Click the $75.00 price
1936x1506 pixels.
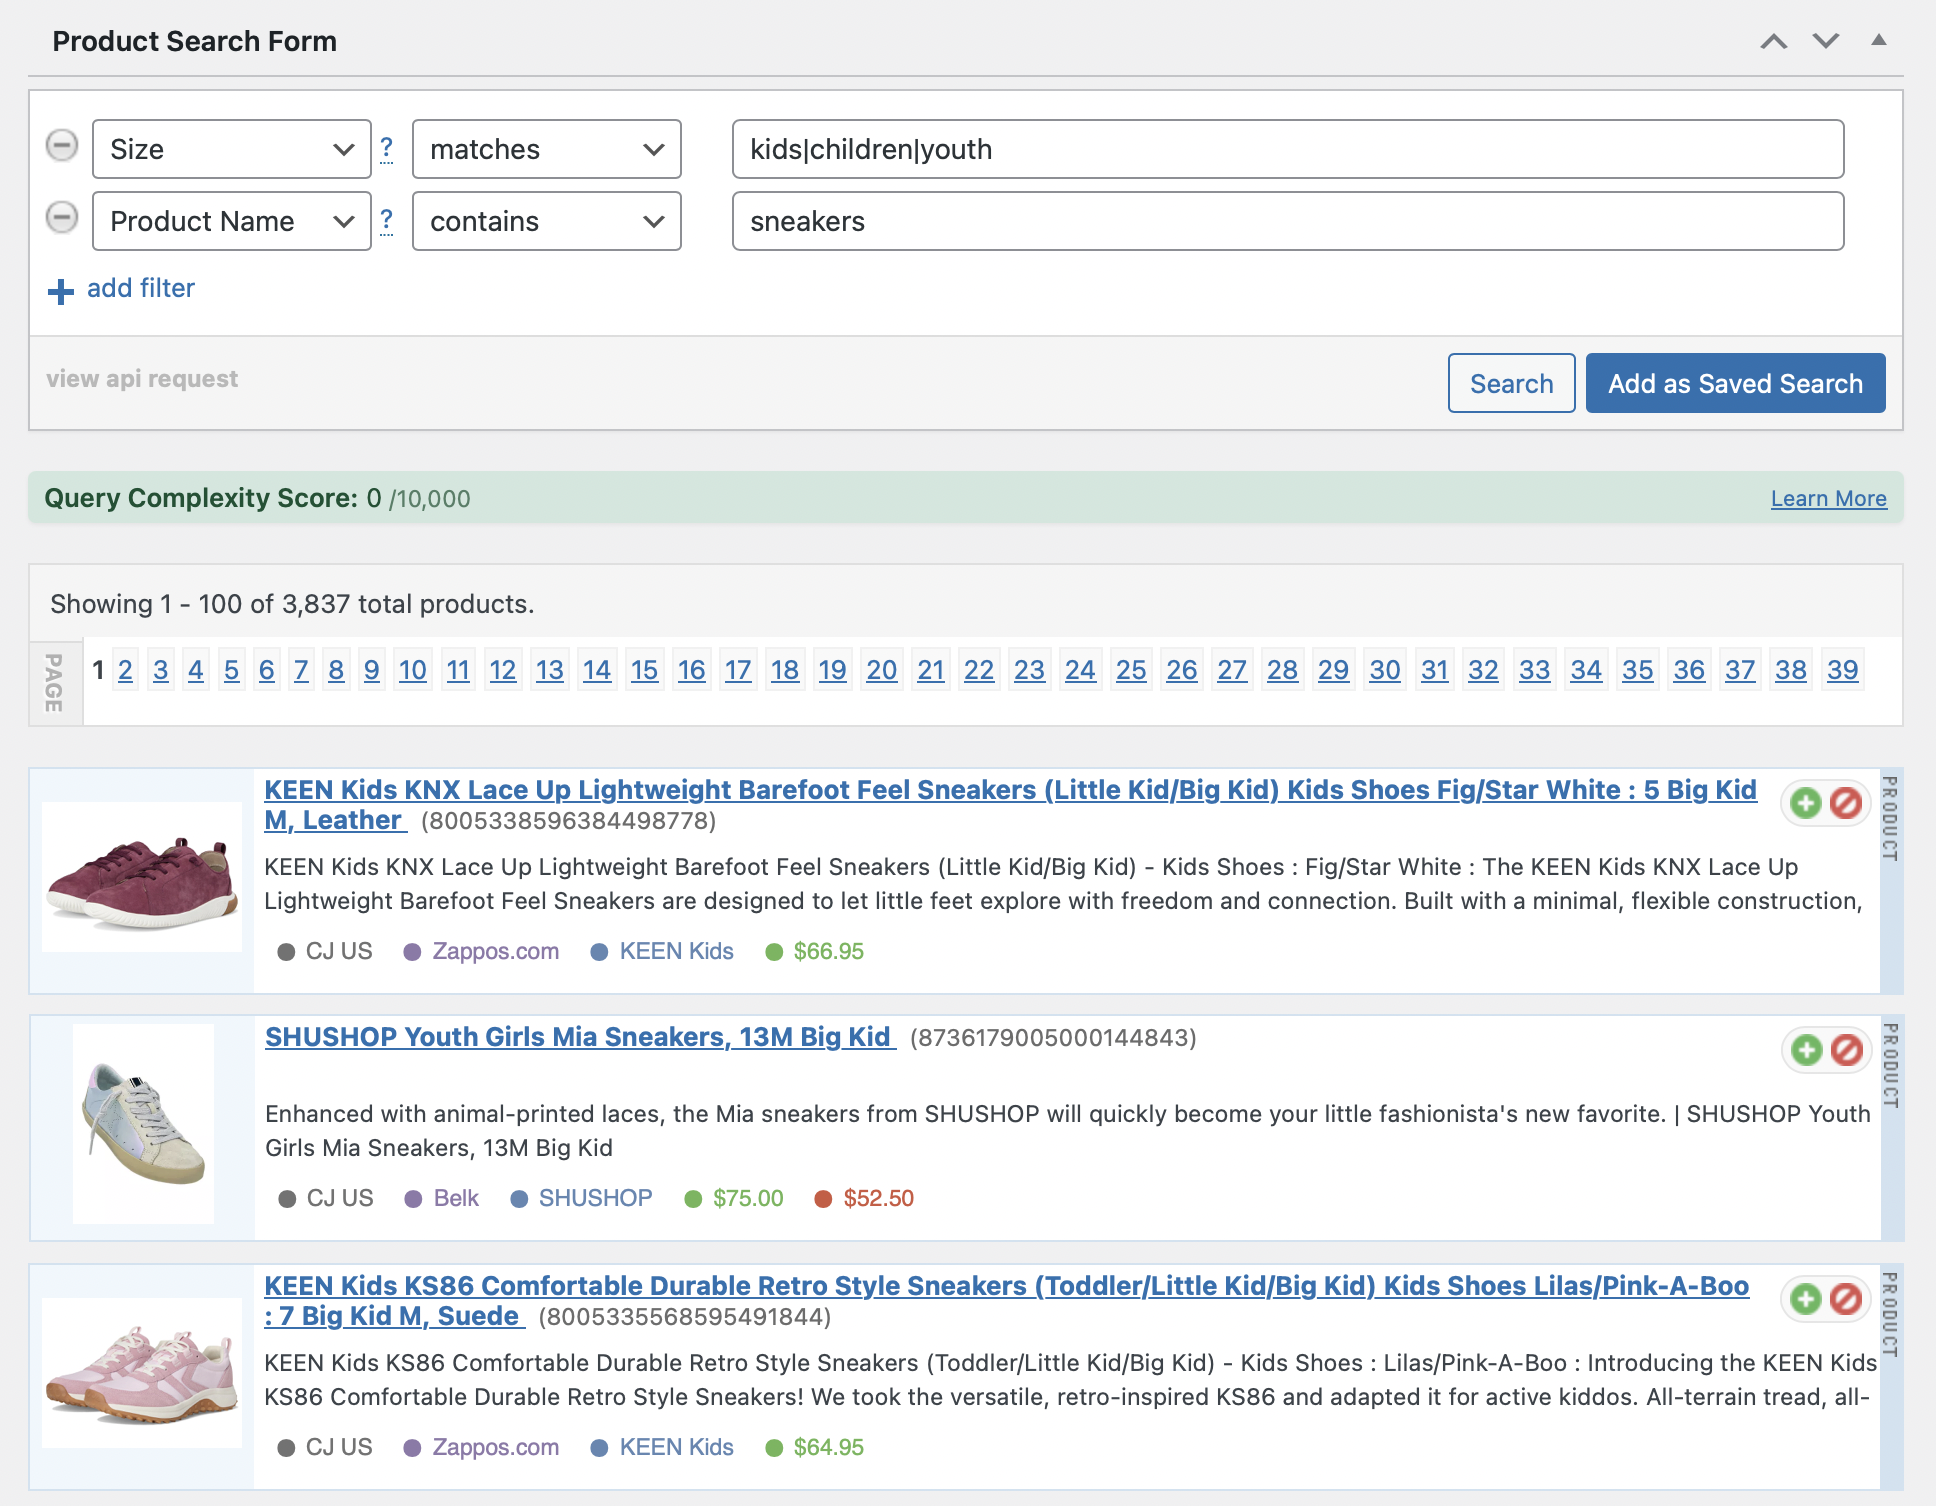point(748,1198)
